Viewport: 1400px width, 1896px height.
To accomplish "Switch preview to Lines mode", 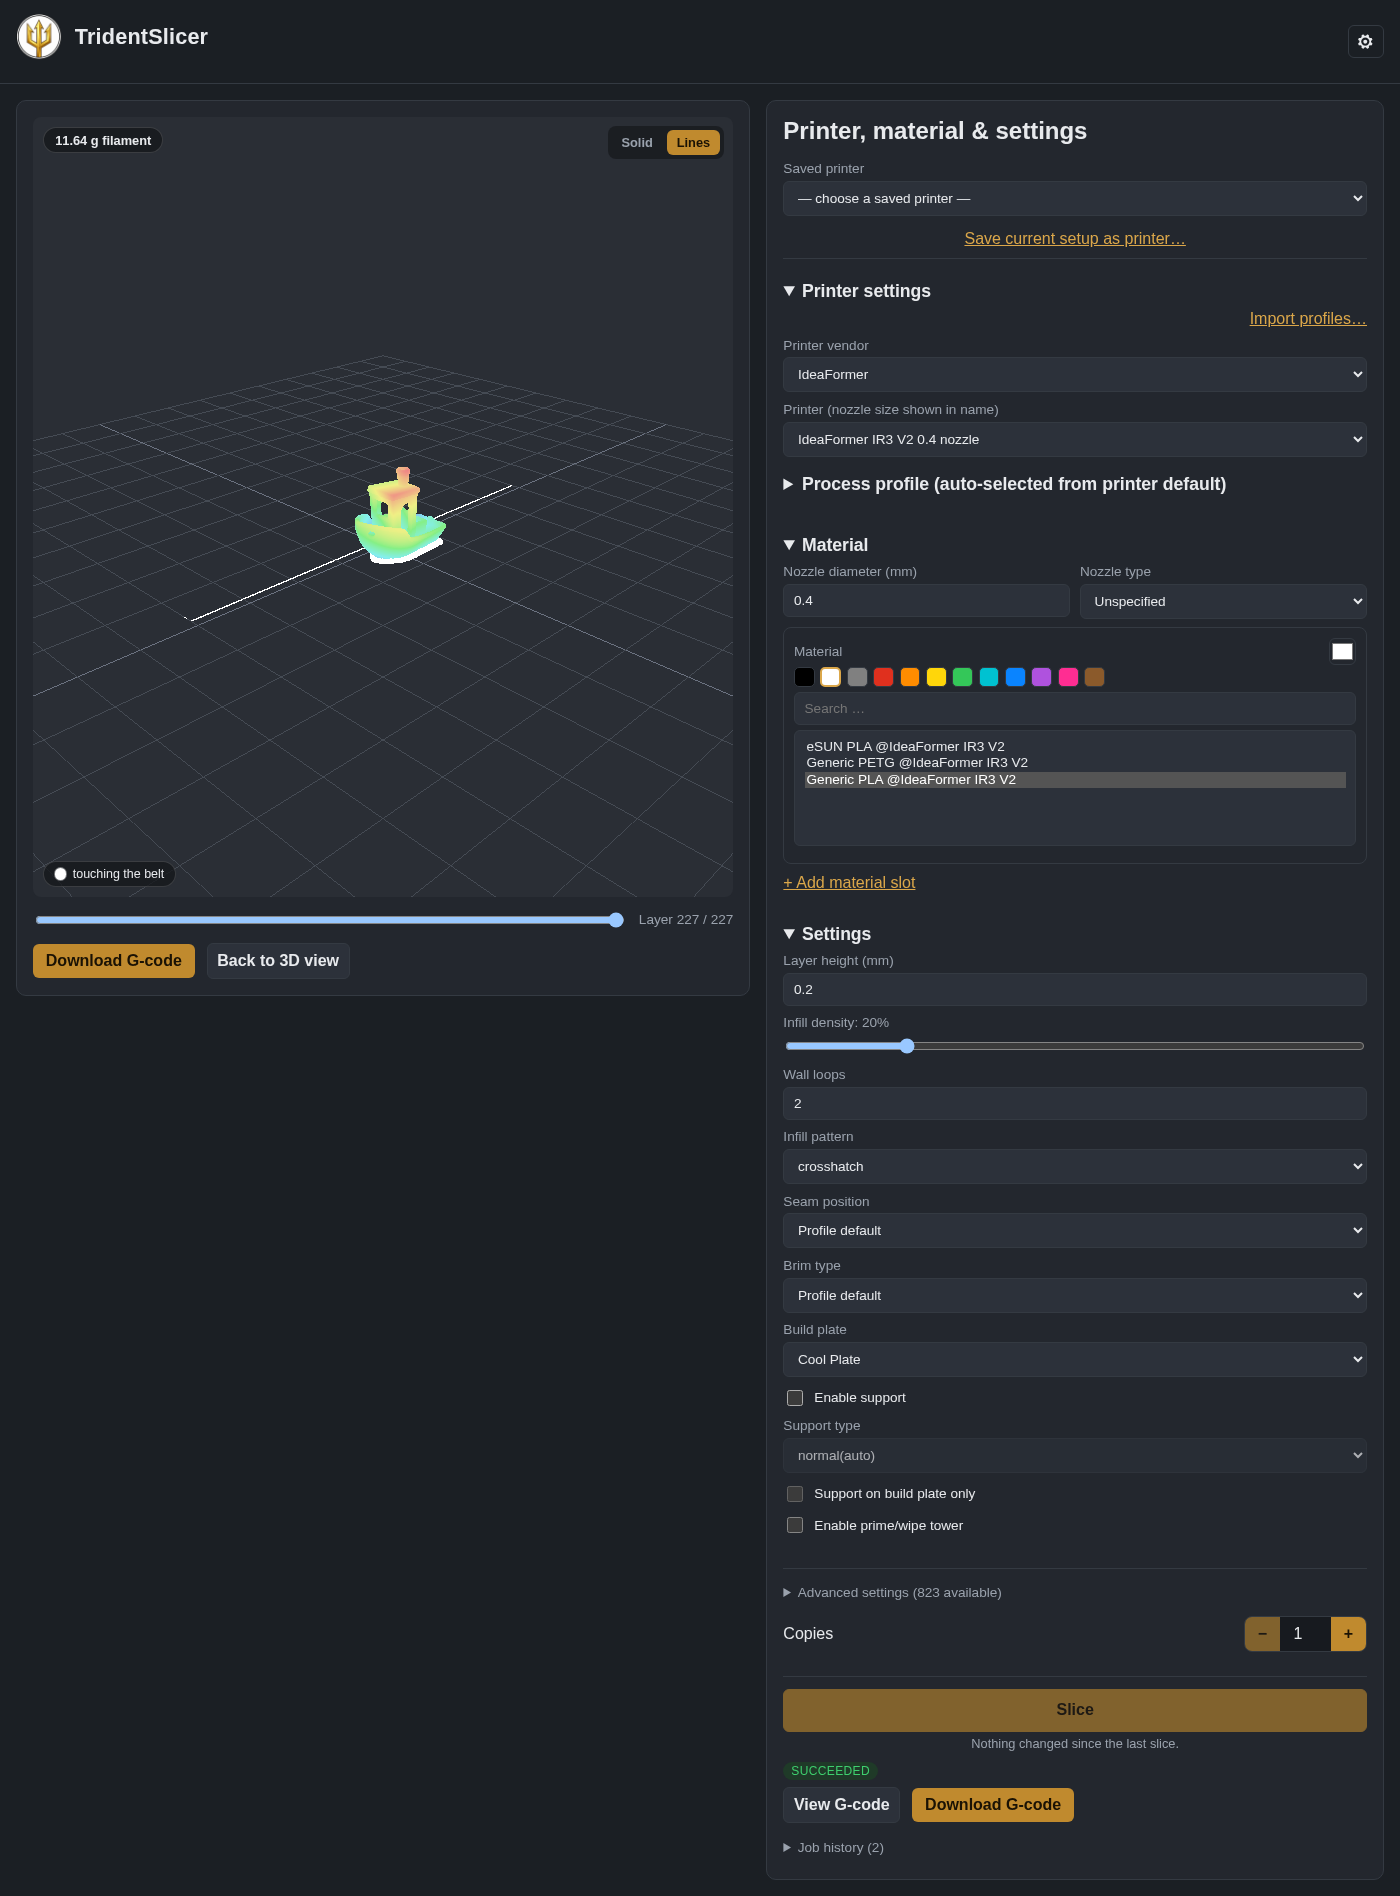I will pos(693,143).
